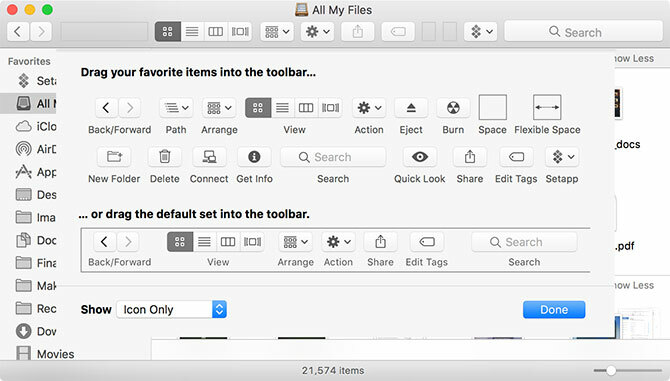Click the Share button in the top toolbar

click(358, 32)
